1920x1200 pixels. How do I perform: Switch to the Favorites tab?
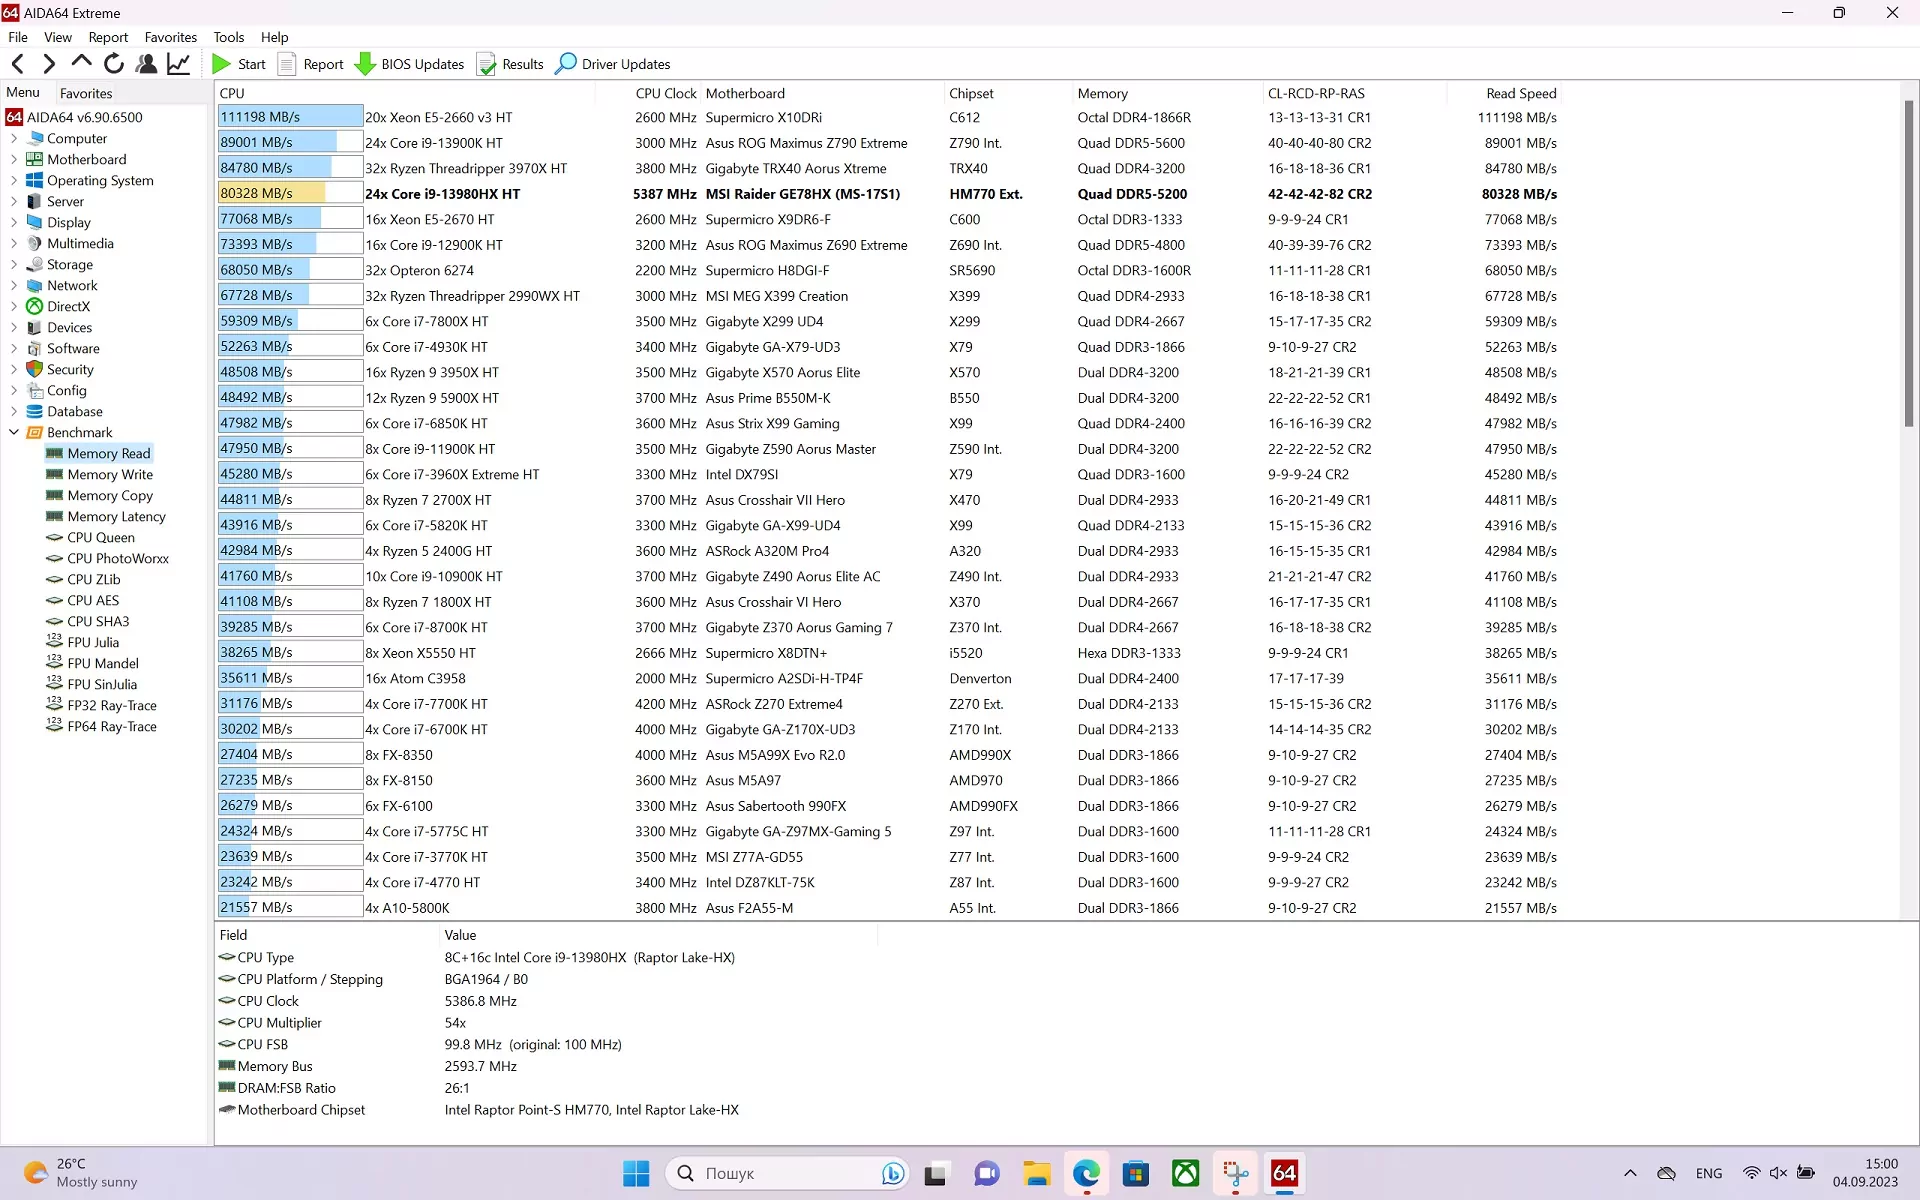coord(86,93)
